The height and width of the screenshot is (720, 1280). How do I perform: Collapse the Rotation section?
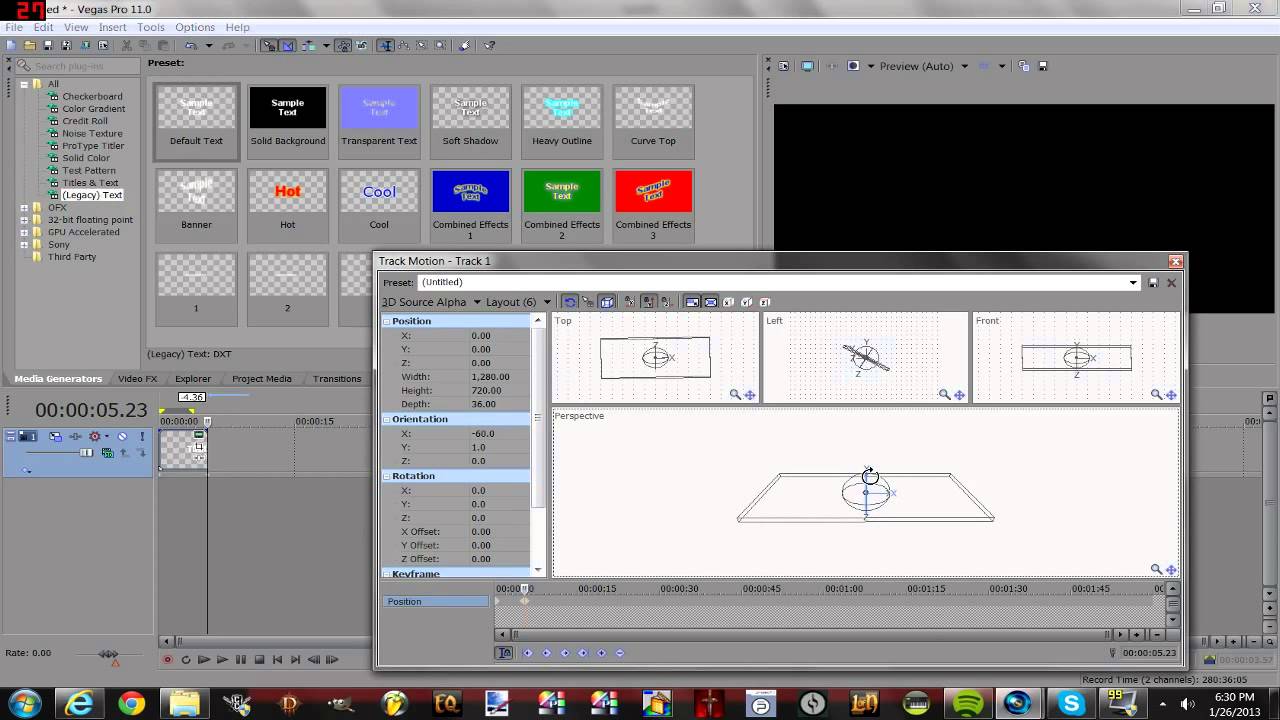coord(387,476)
